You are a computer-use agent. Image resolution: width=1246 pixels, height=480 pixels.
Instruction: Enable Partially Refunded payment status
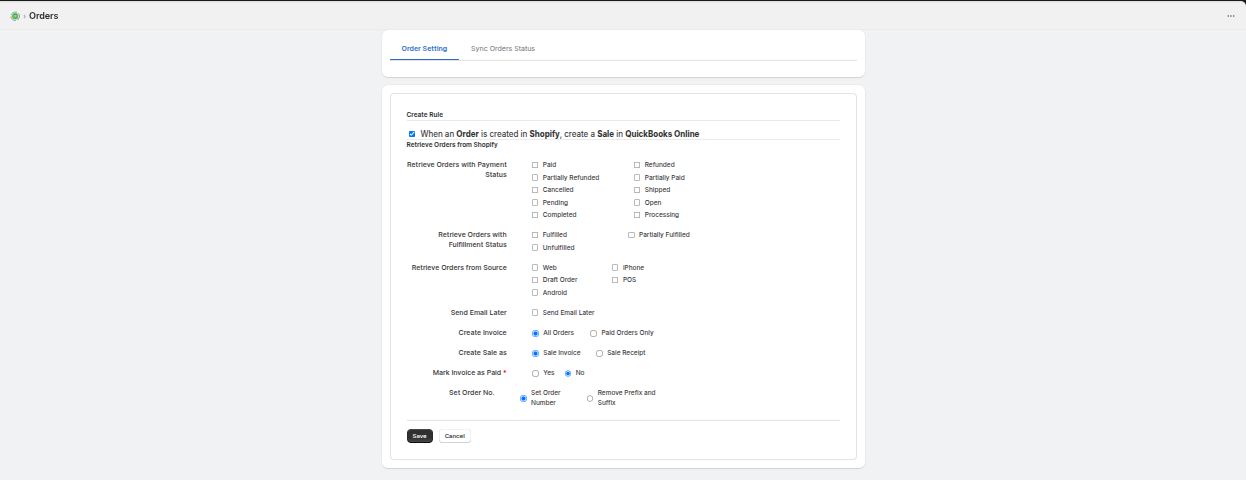point(535,177)
